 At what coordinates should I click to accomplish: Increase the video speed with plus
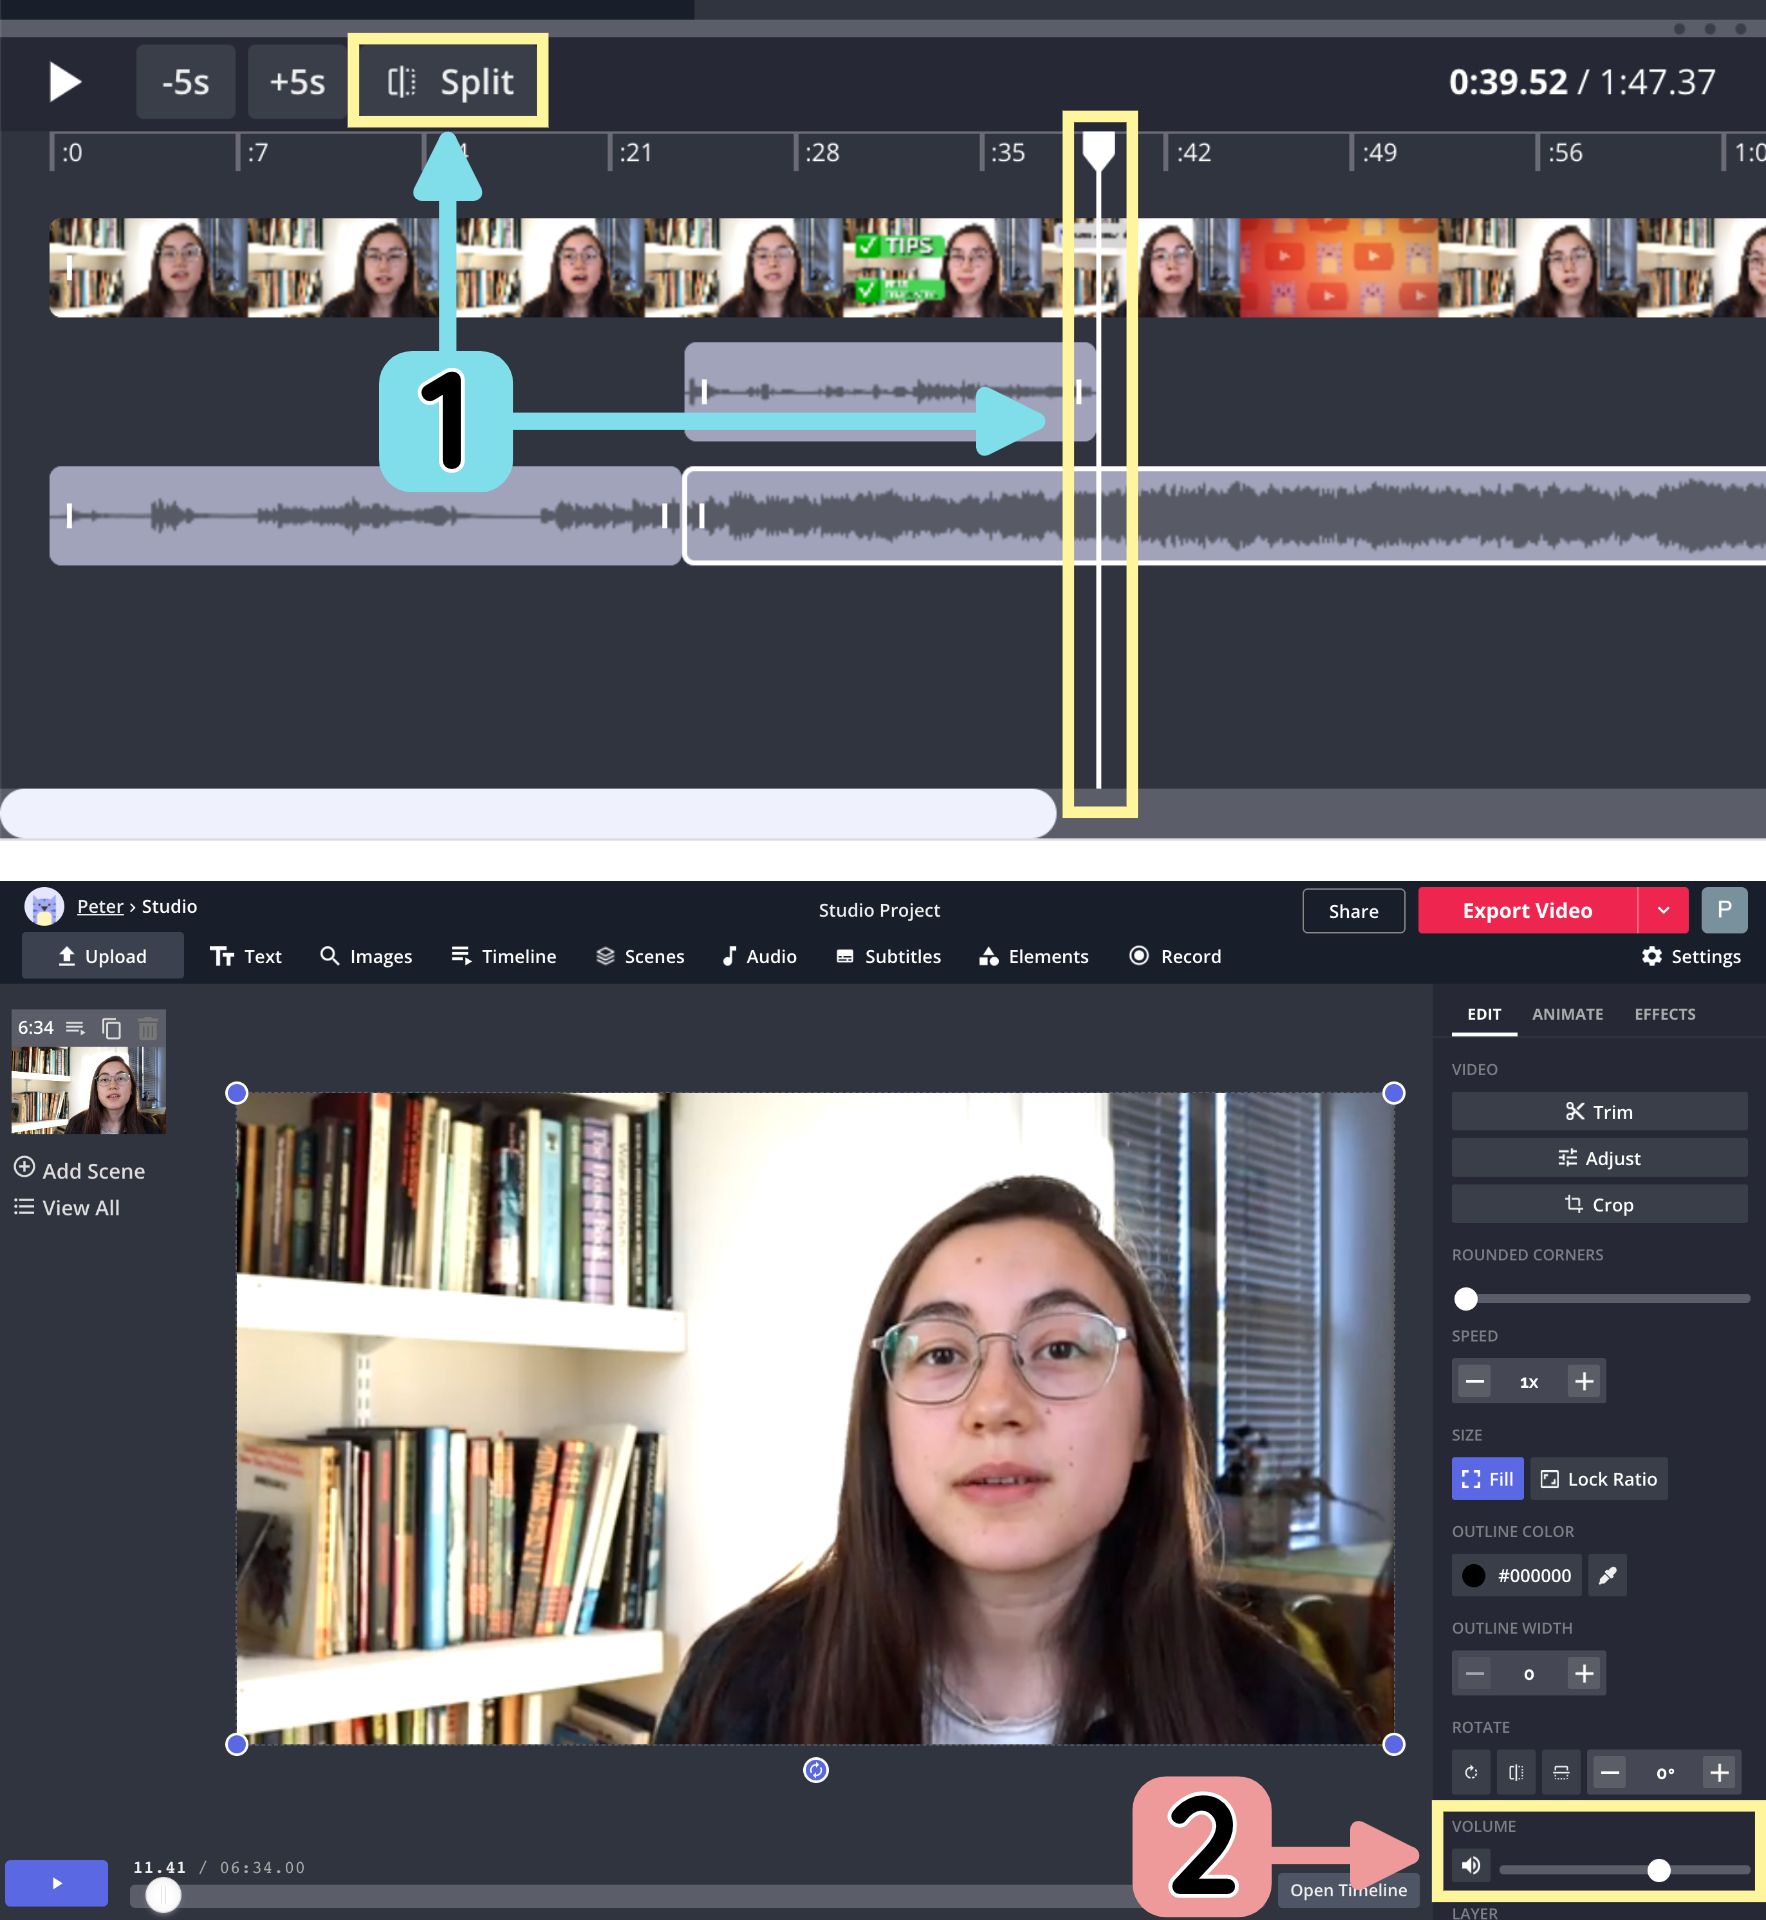pyautogui.click(x=1584, y=1382)
